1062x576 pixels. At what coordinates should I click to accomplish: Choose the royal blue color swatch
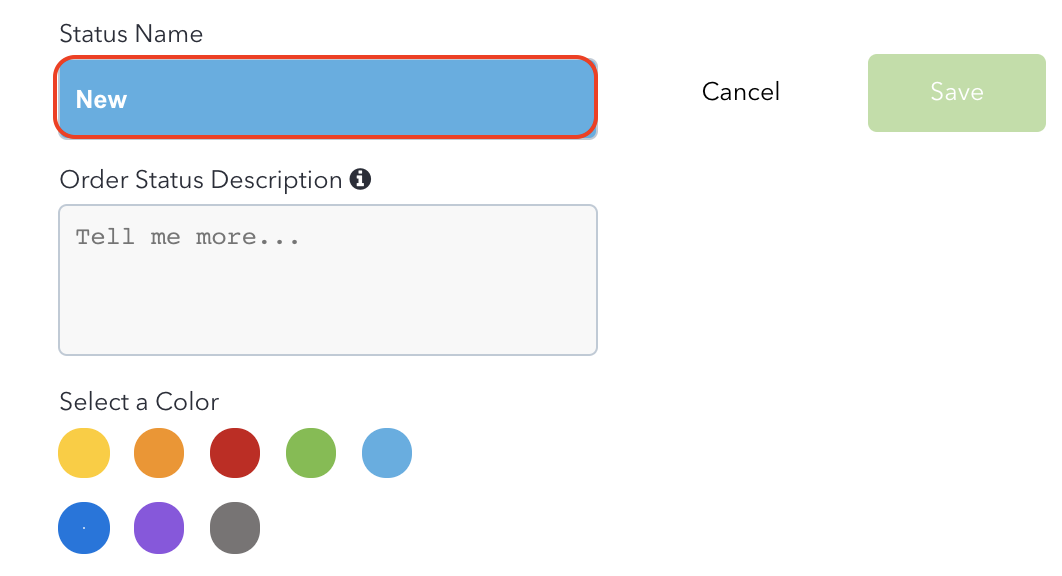[84, 528]
